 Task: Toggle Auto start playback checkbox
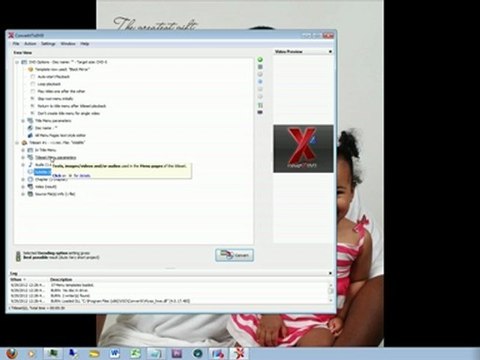point(33,77)
